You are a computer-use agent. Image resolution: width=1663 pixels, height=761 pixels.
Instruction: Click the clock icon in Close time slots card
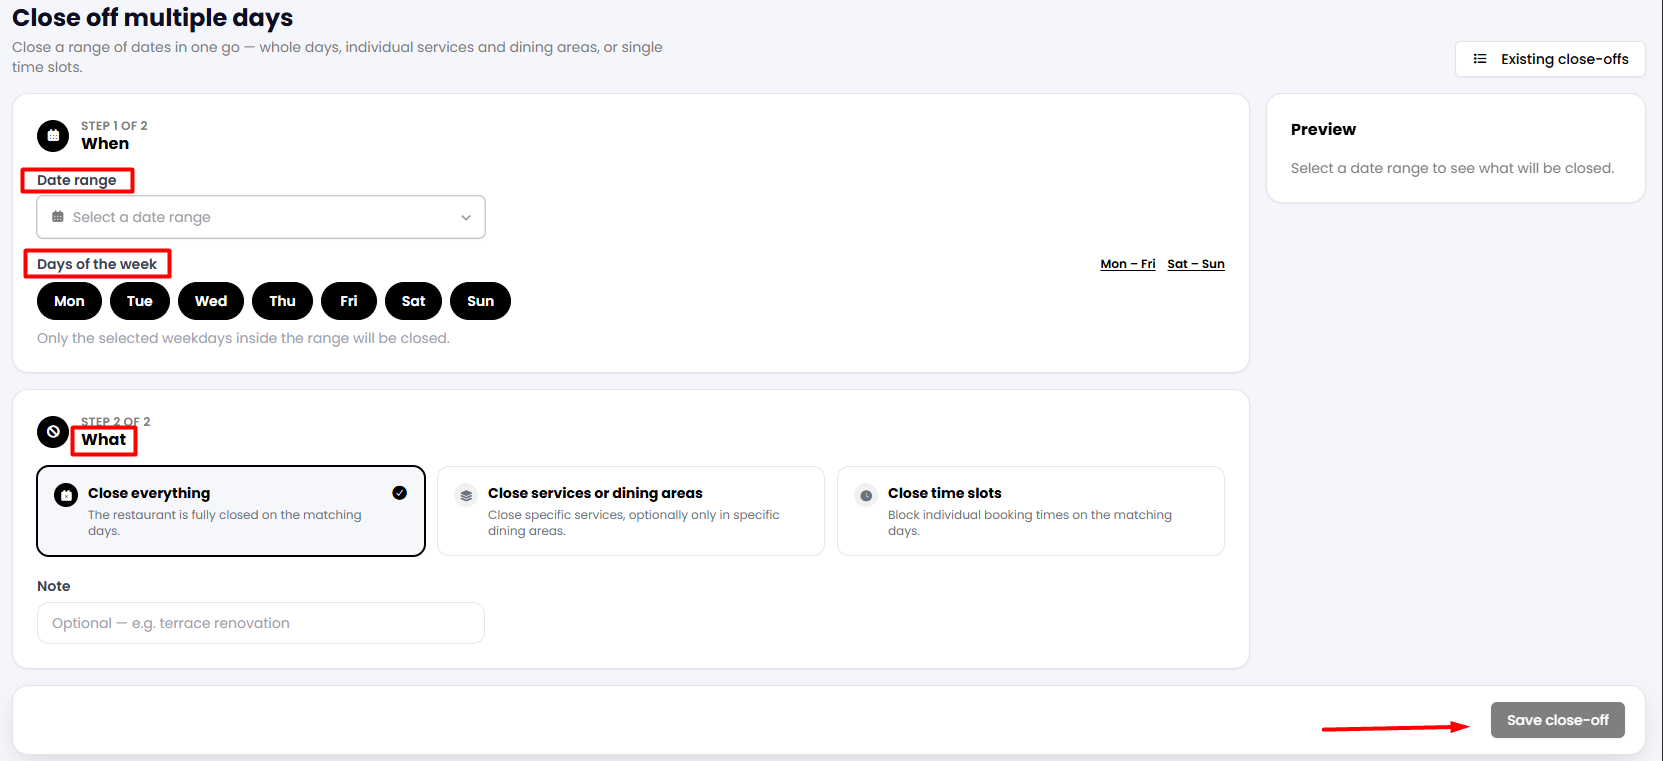[866, 495]
